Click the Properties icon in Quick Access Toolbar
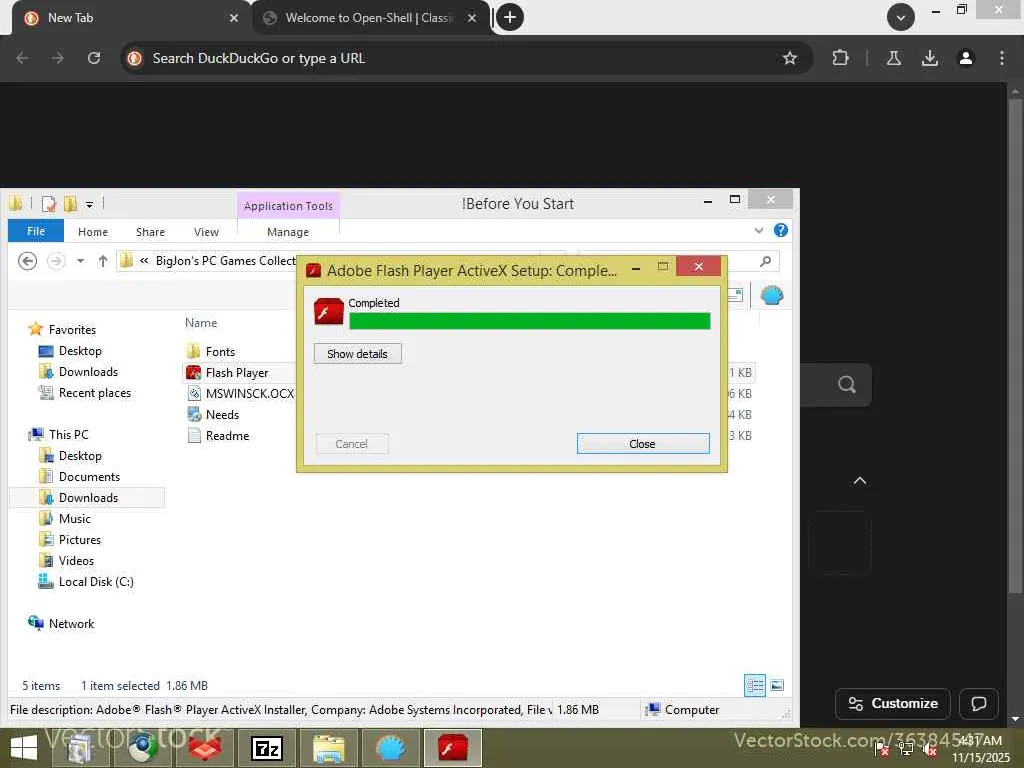The height and width of the screenshot is (768, 1024). click(48, 204)
